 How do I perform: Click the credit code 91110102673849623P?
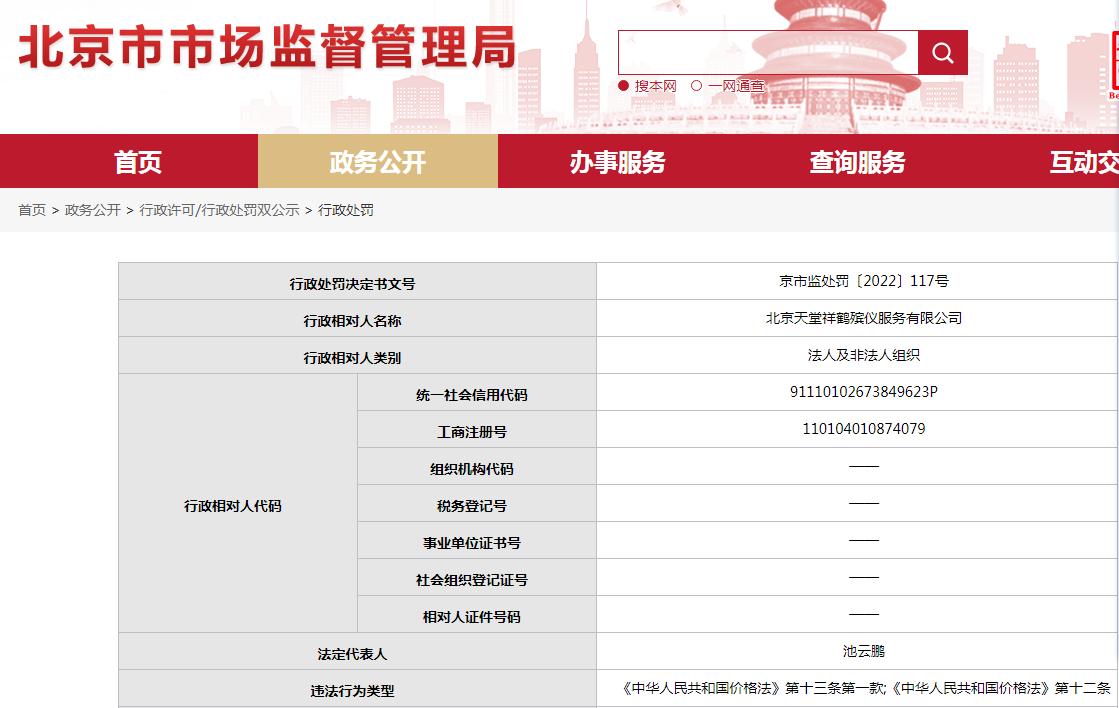[863, 392]
